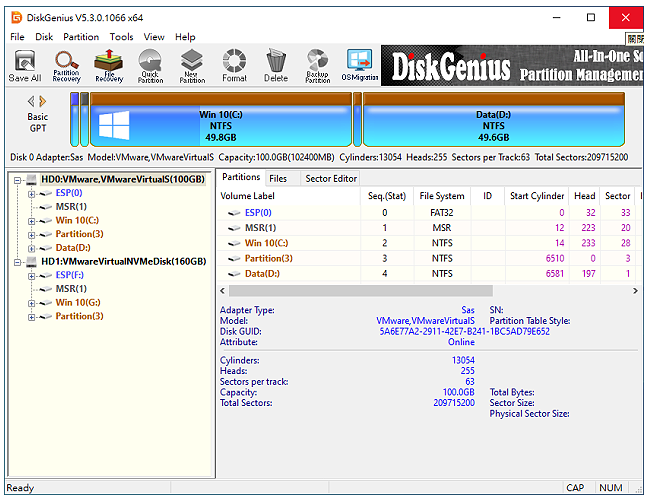The height and width of the screenshot is (501, 651).
Task: Expand Partition(3) under HD0 in the tree
Action: [x=31, y=235]
